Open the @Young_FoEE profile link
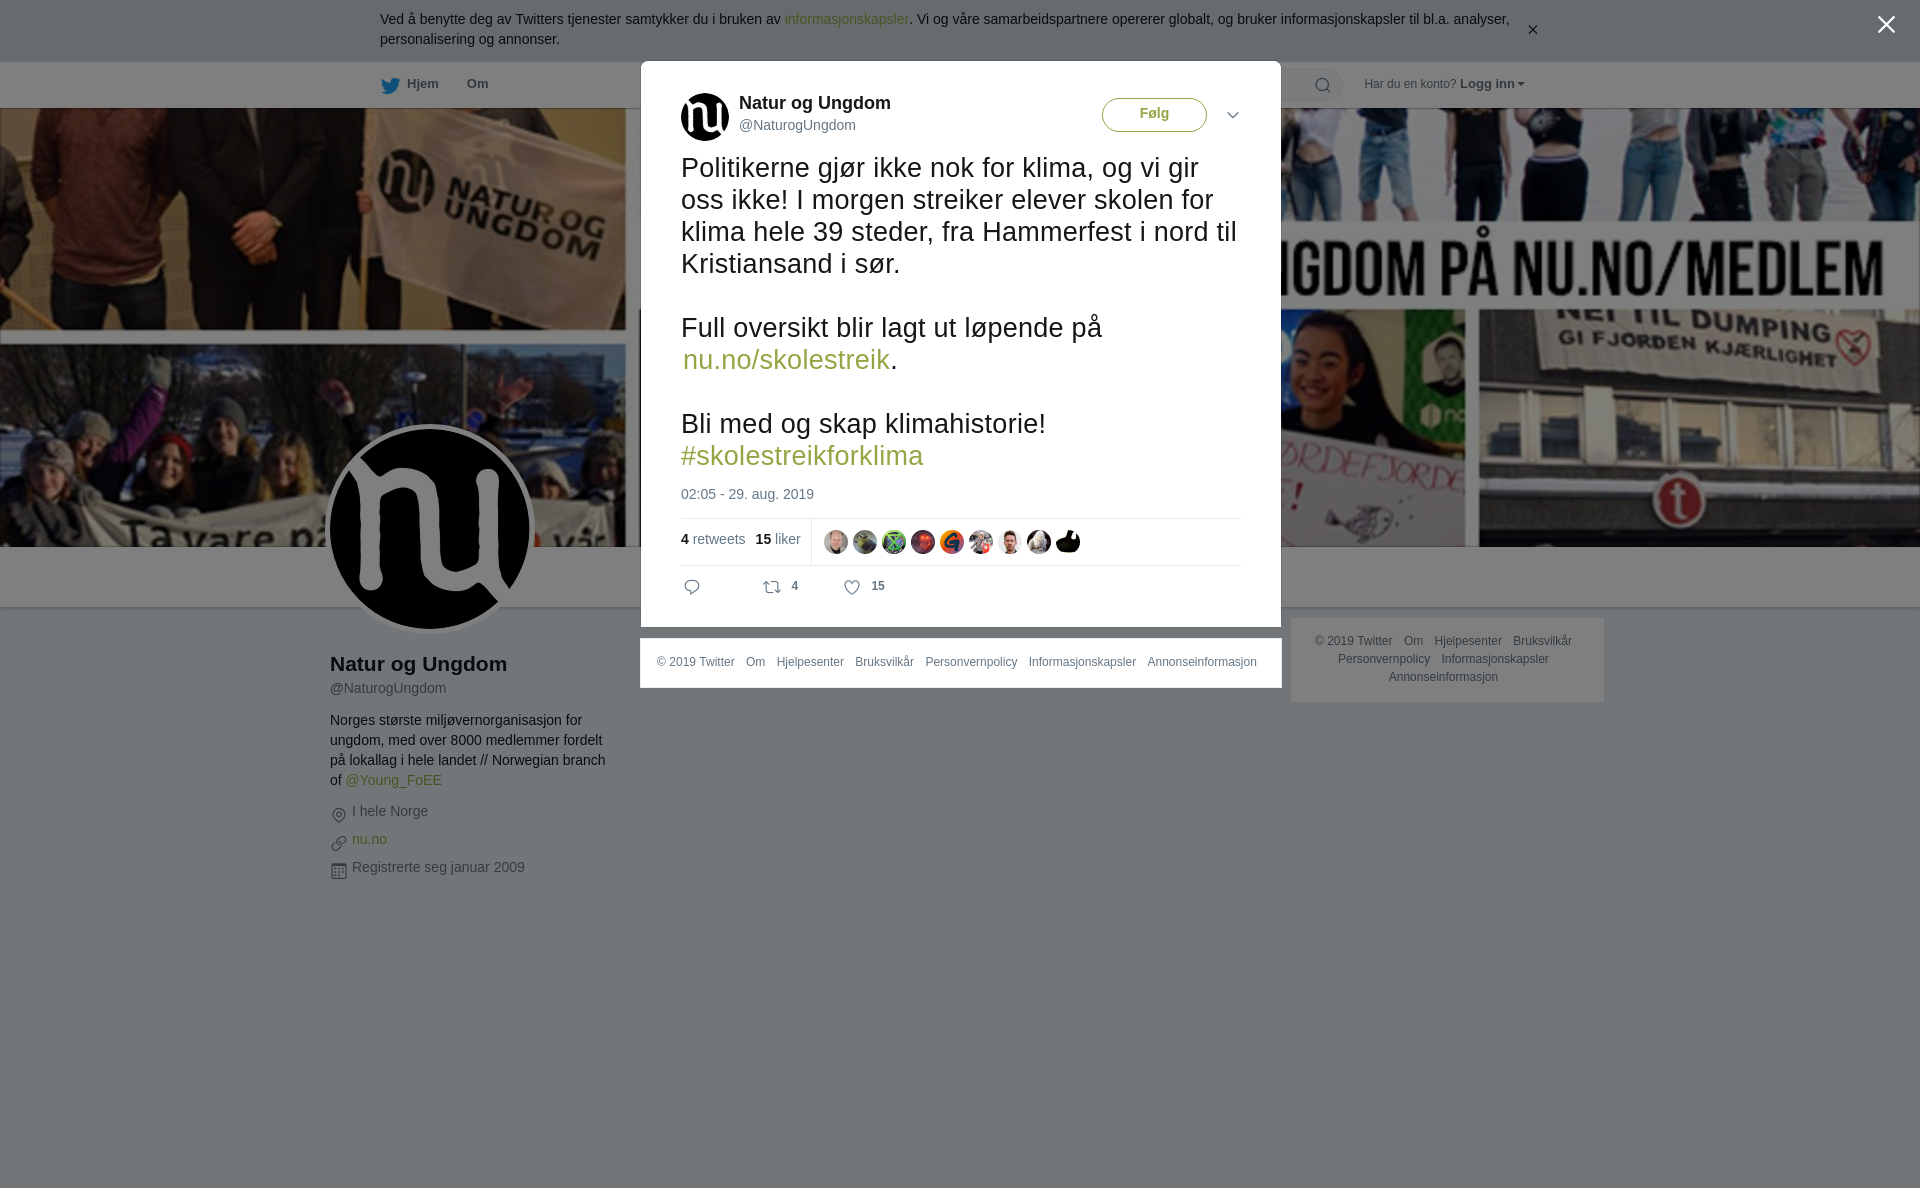The height and width of the screenshot is (1188, 1920). (x=394, y=780)
